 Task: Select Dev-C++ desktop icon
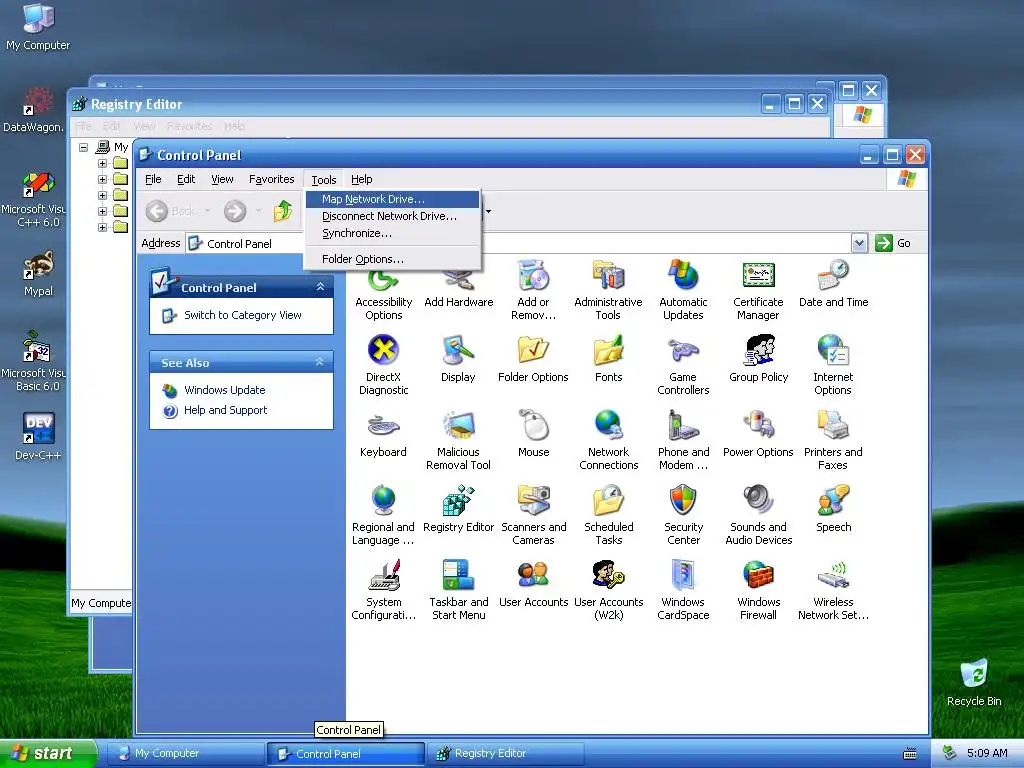pyautogui.click(x=38, y=437)
